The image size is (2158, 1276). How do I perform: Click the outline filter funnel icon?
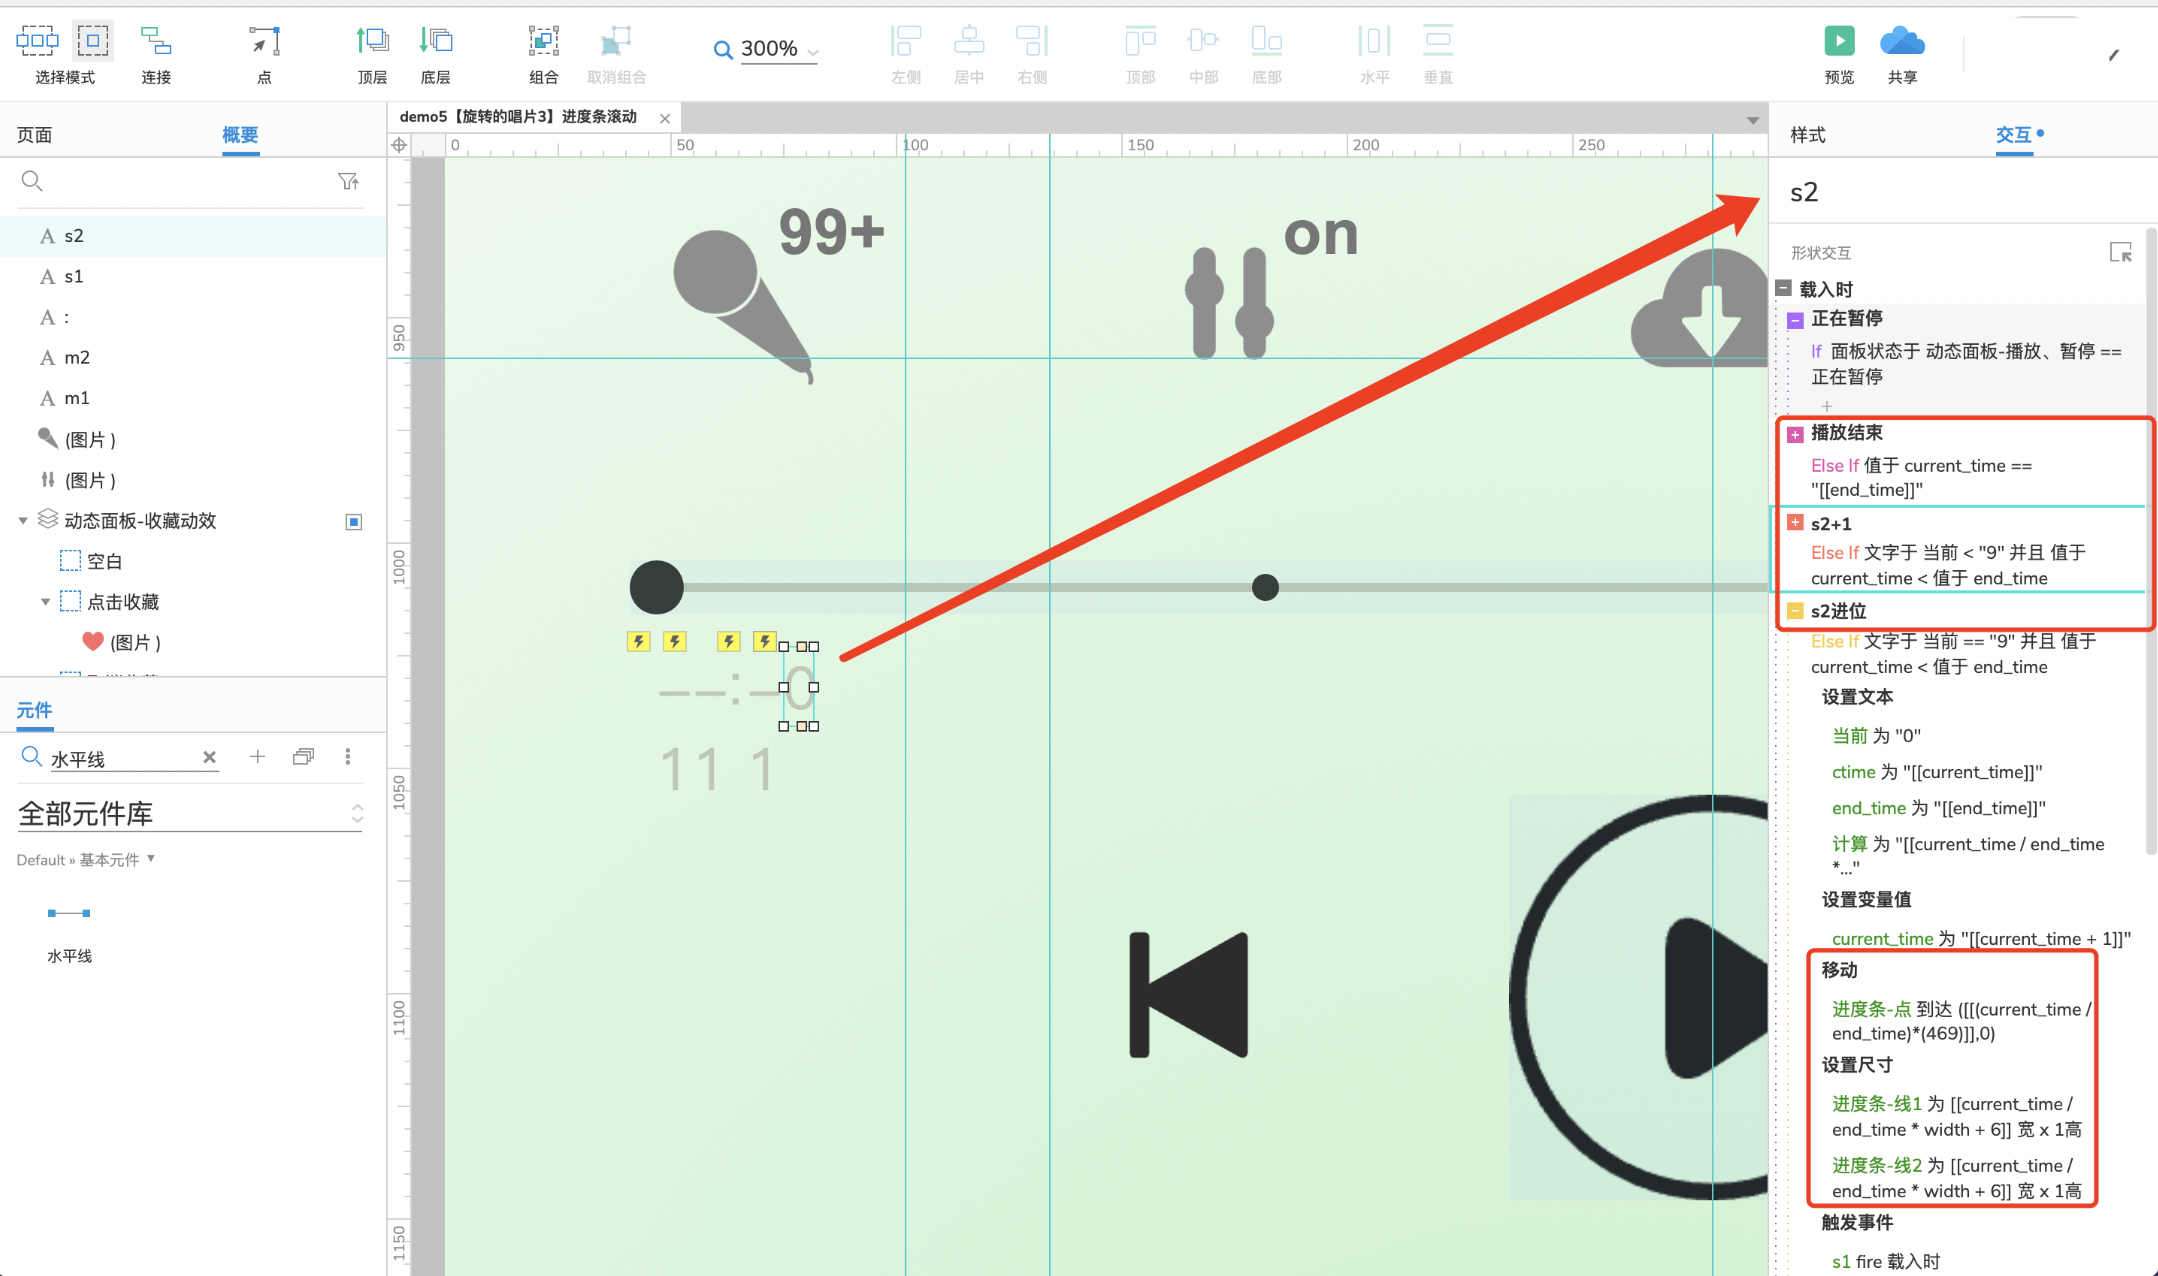[x=348, y=181]
